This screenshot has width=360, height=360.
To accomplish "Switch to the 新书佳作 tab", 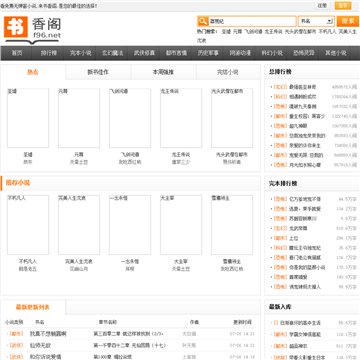I will [98, 72].
